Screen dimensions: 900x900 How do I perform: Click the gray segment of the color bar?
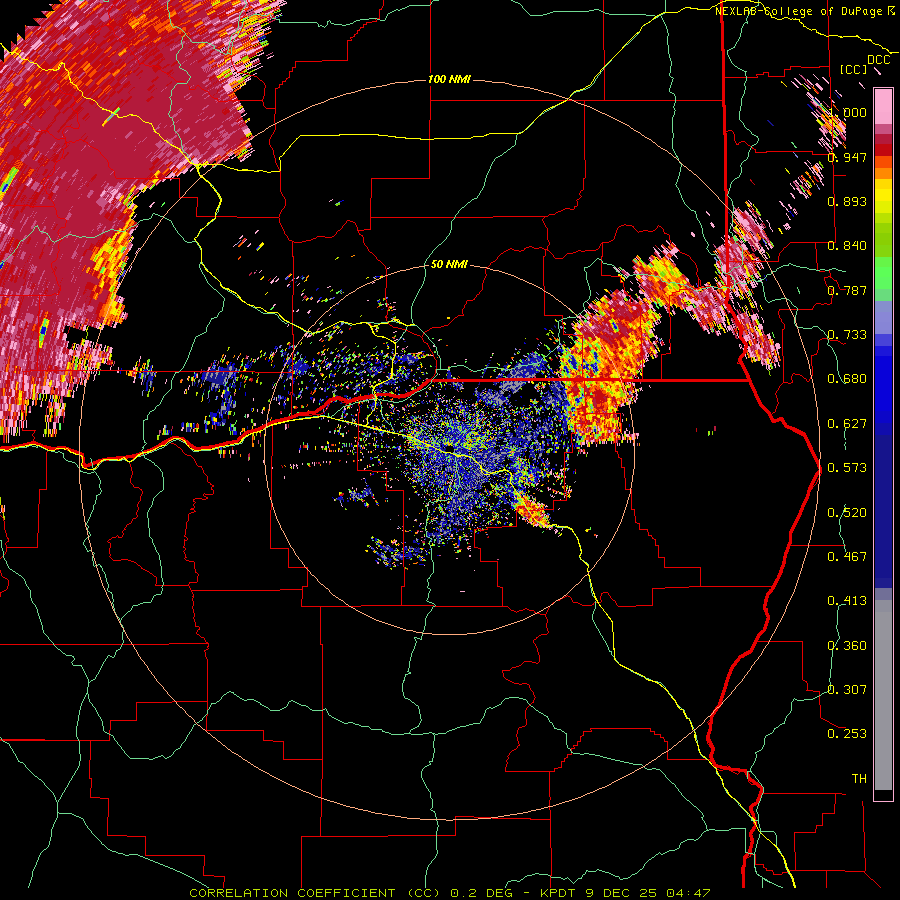pyautogui.click(x=883, y=695)
